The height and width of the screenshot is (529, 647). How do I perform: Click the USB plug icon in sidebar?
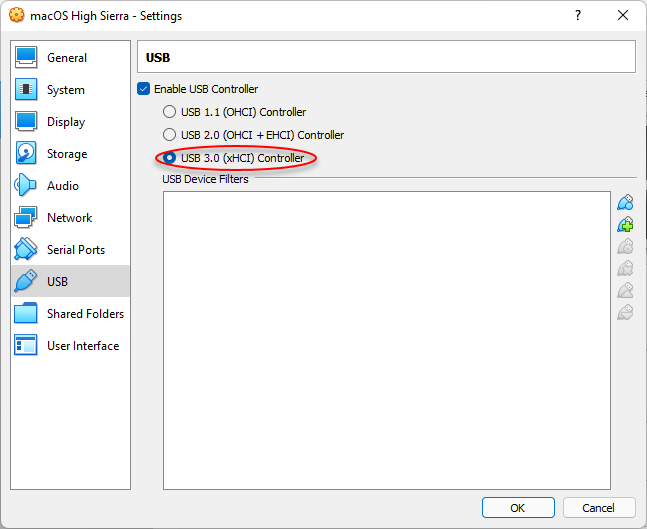(26, 281)
